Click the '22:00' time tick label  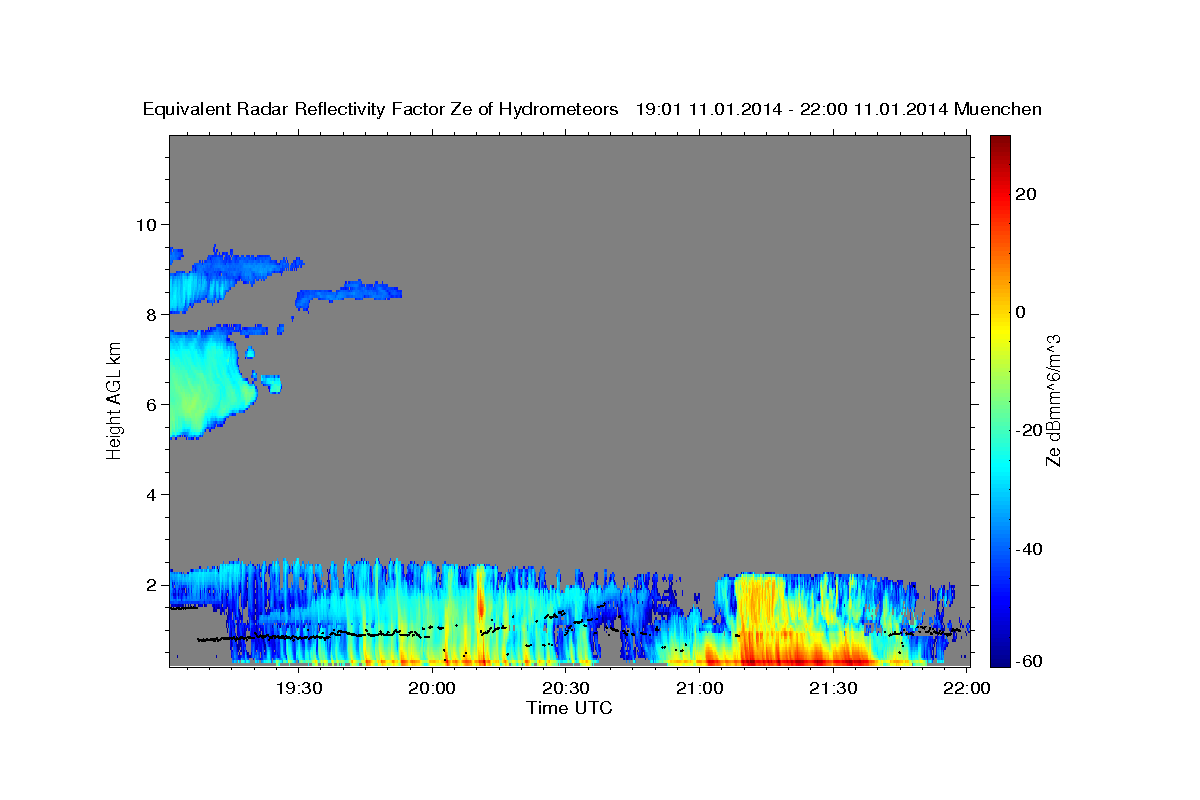[966, 688]
